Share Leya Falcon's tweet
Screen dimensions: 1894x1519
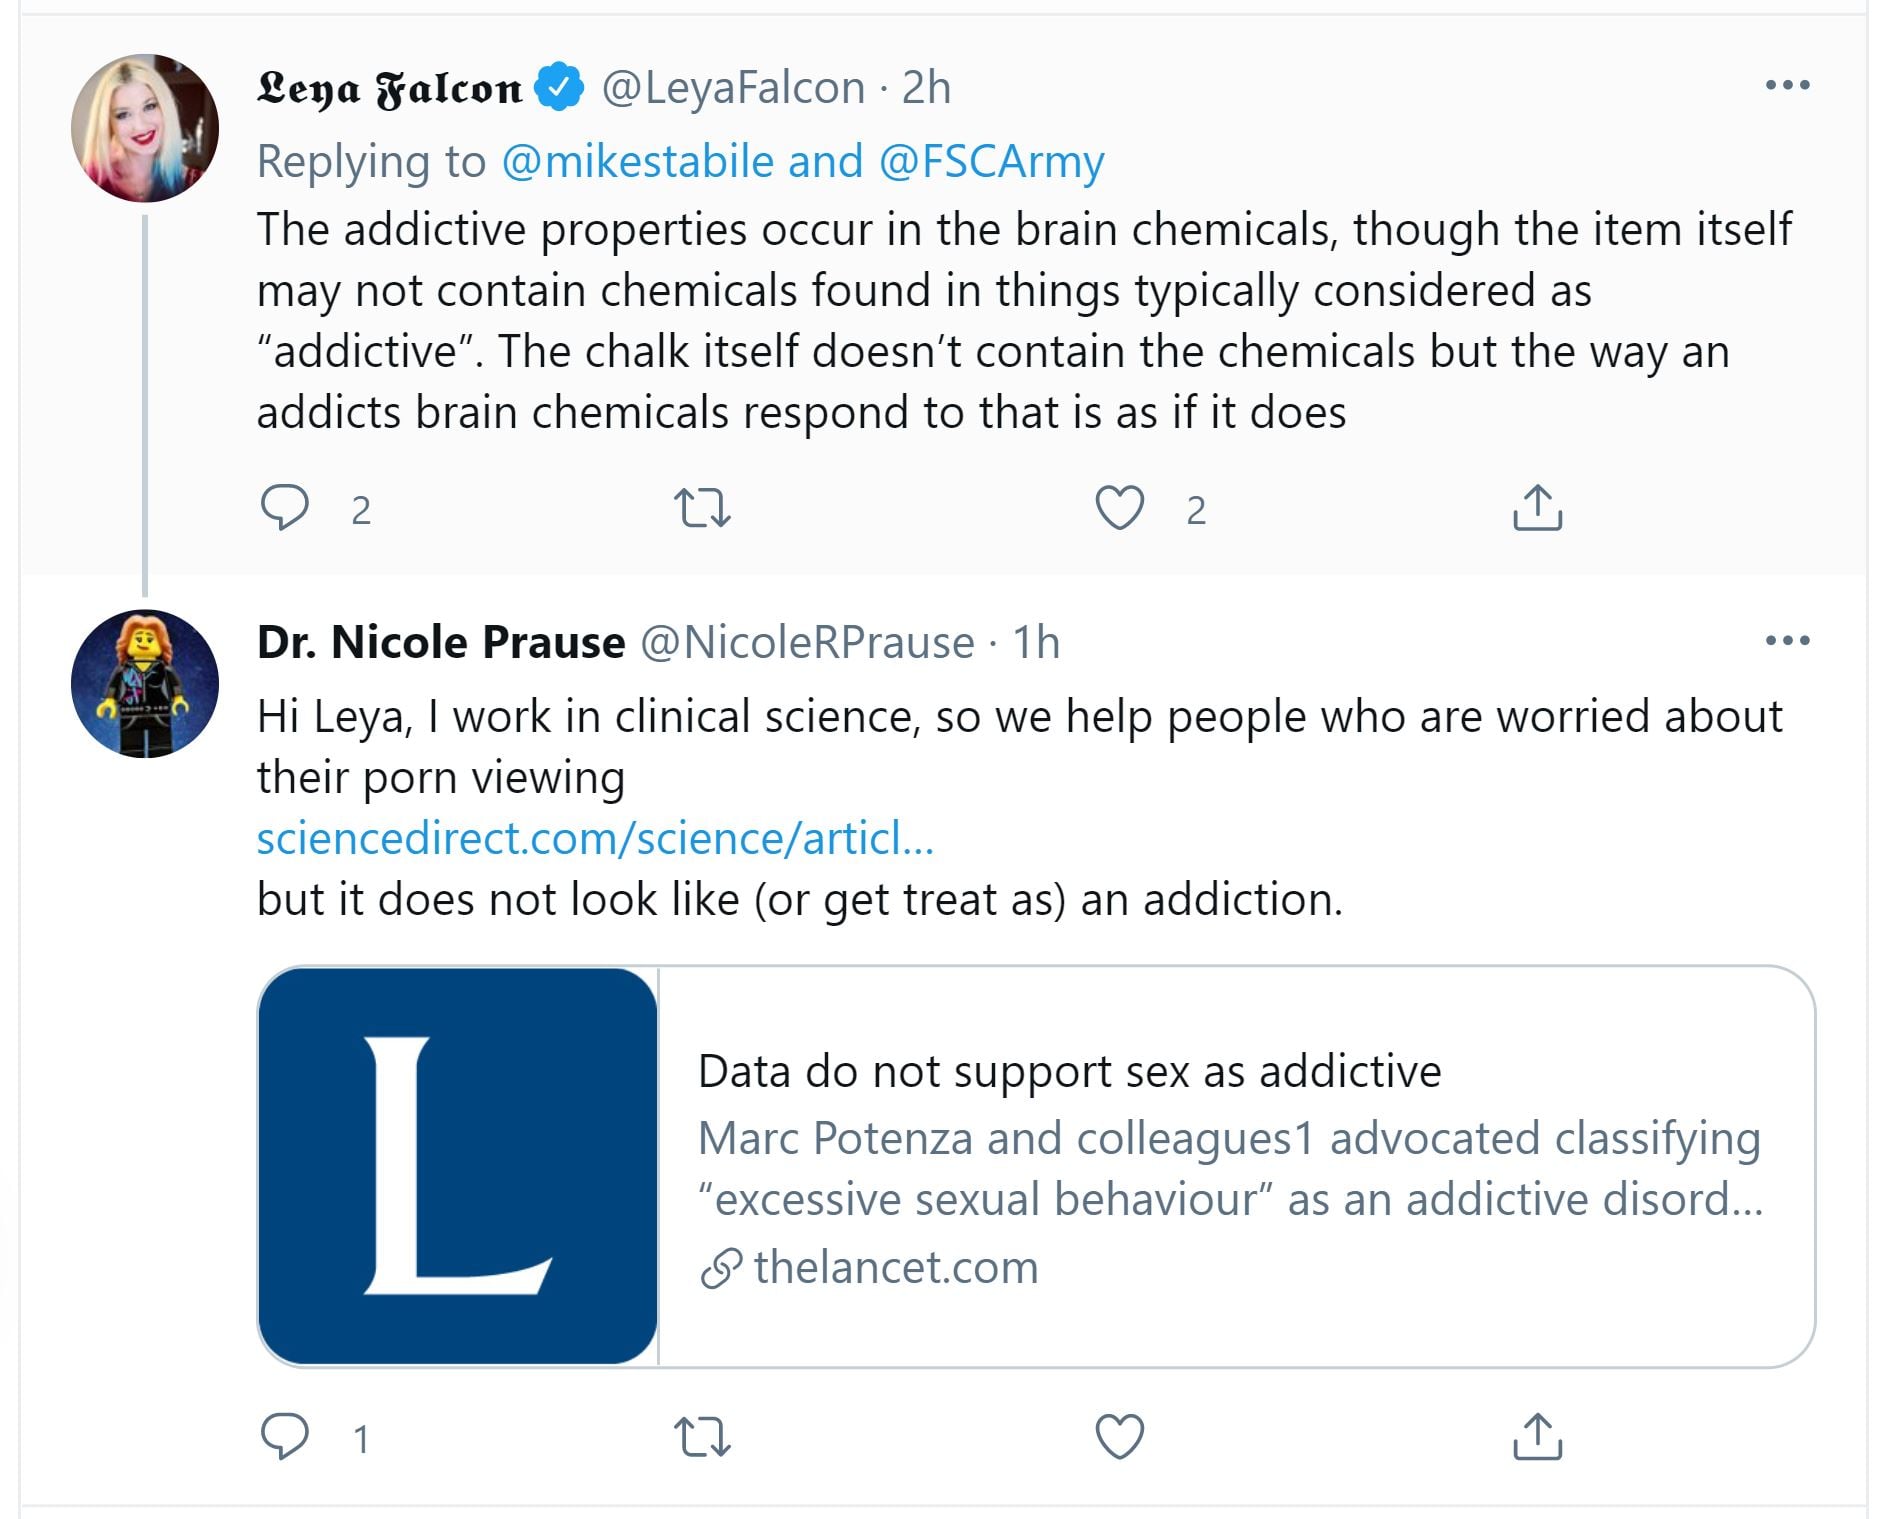tap(1537, 508)
